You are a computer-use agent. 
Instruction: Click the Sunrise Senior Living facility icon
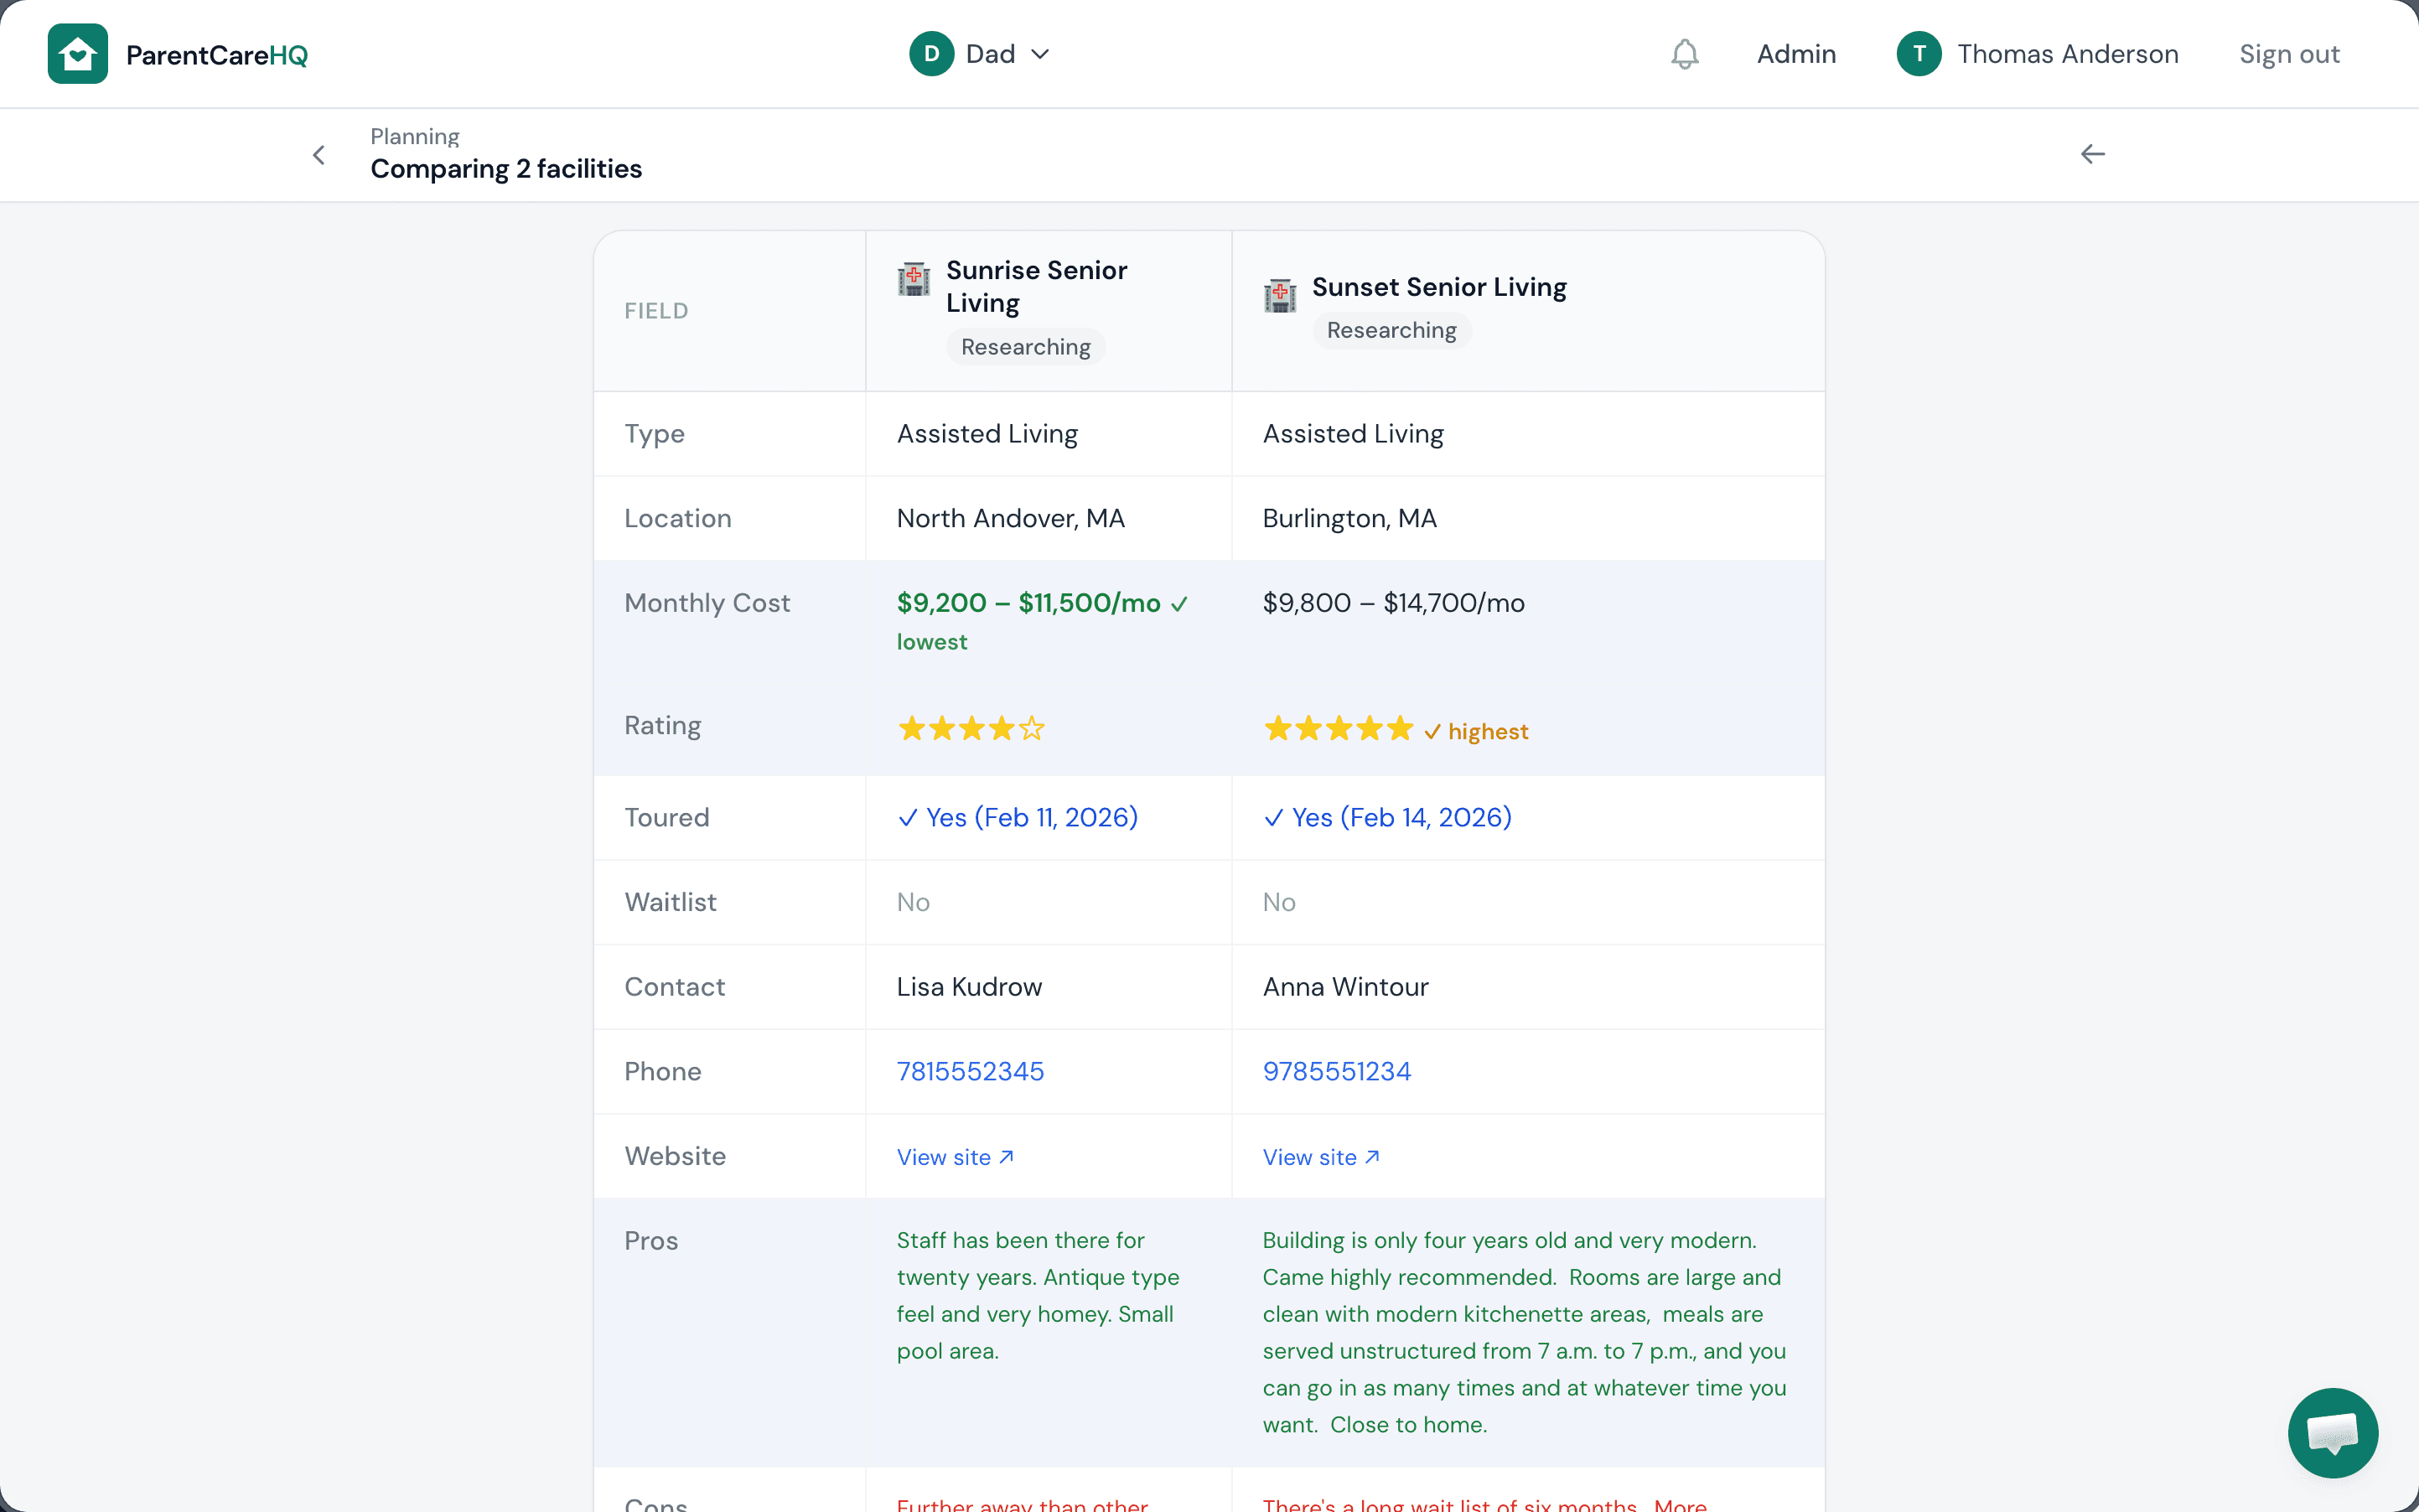click(912, 280)
